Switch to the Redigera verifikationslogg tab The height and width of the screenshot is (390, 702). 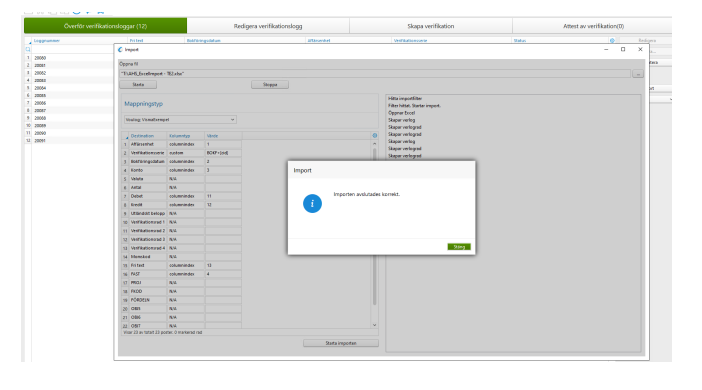268,26
